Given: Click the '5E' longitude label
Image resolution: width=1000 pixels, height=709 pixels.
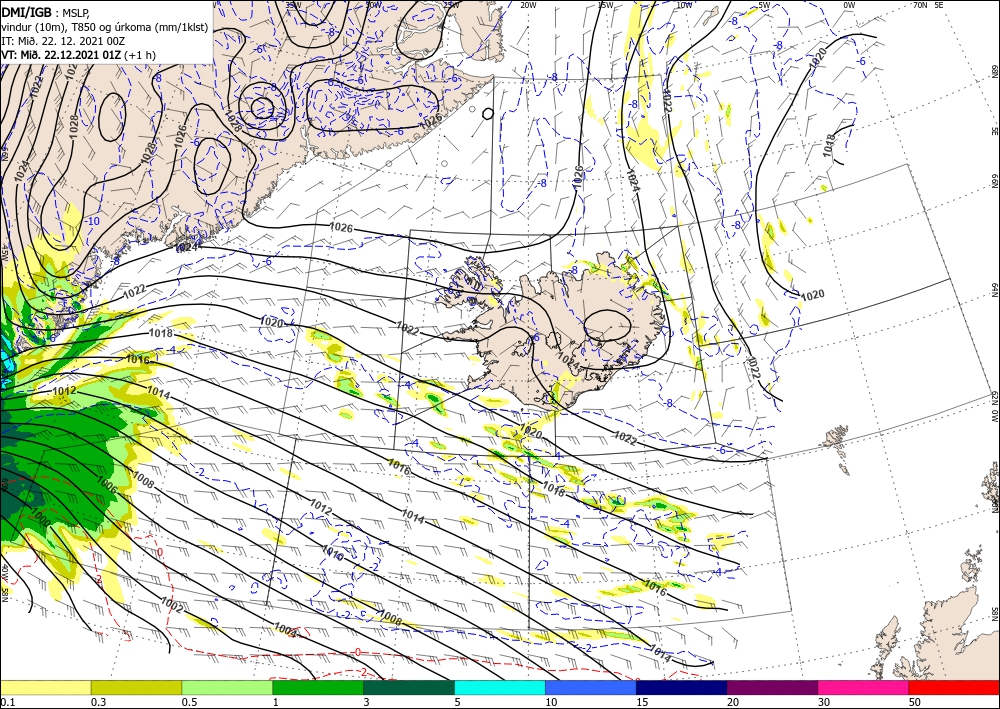Looking at the screenshot, I should click(939, 5).
